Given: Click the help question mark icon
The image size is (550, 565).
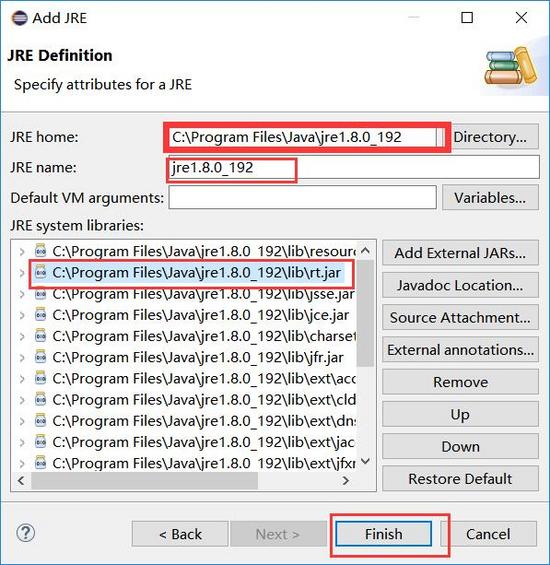Looking at the screenshot, I should point(26,533).
